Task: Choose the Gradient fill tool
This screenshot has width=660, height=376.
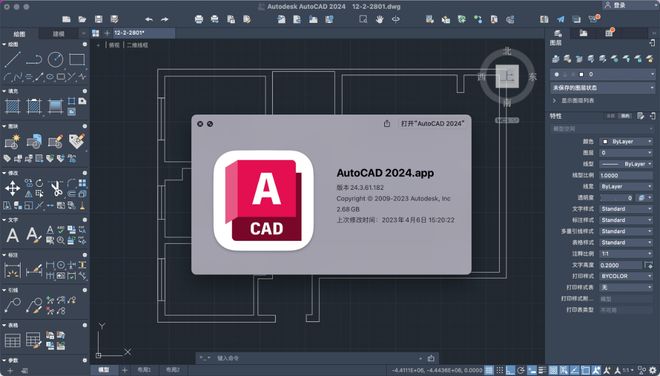Action: [55, 106]
